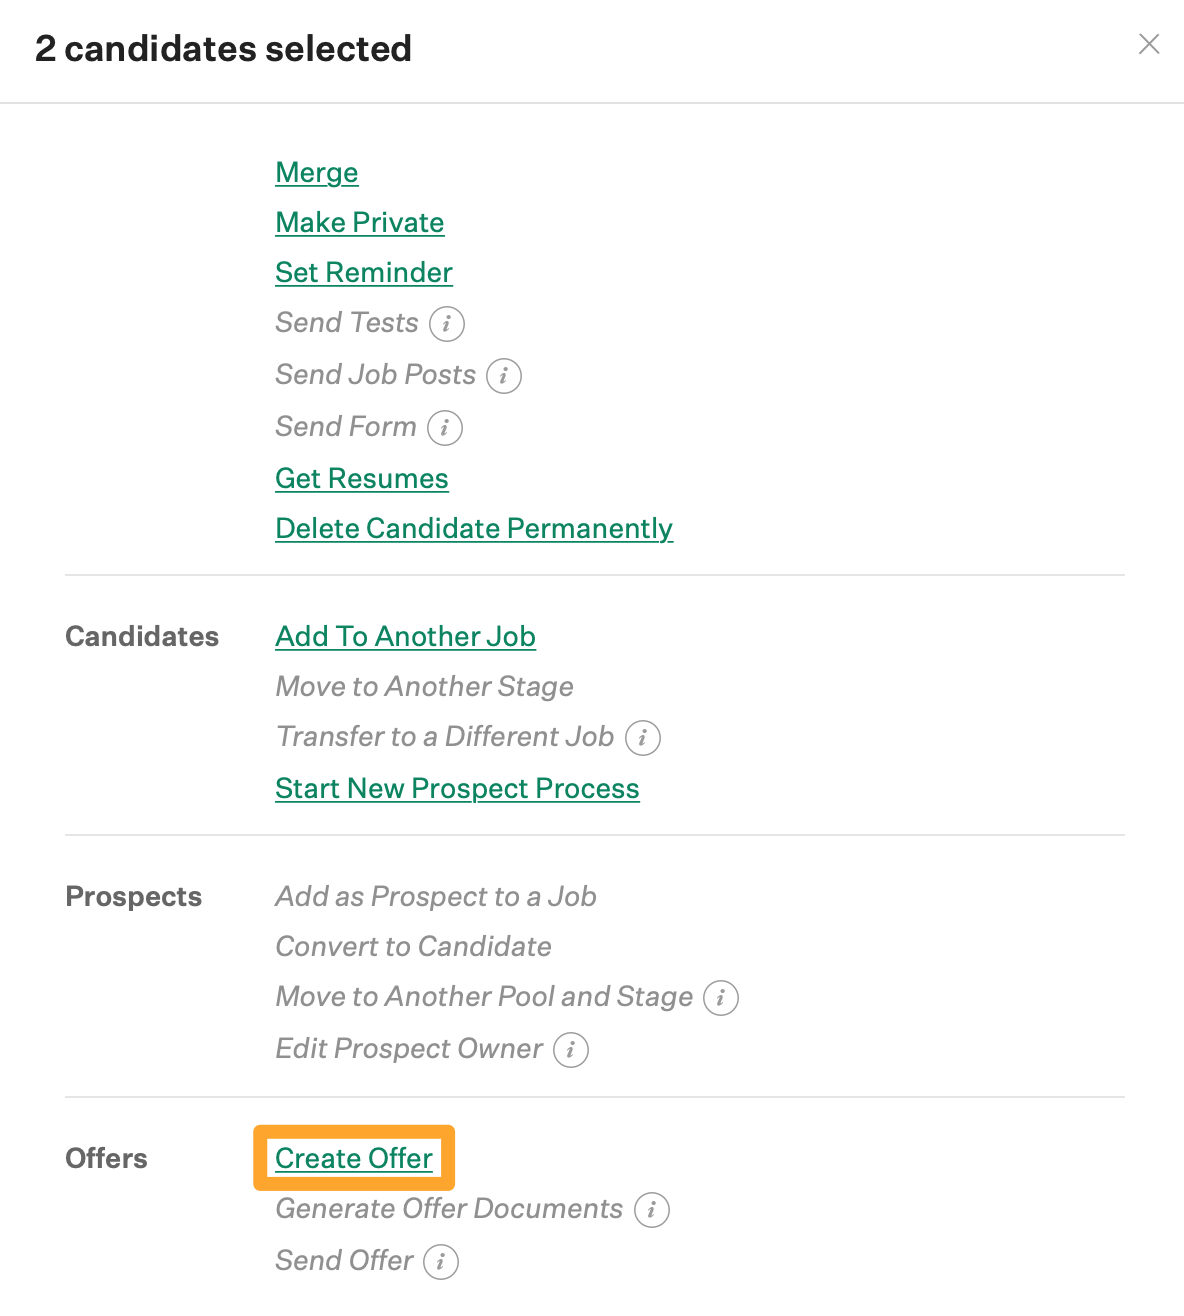Click the info icon next to Send Job Posts

click(x=504, y=376)
